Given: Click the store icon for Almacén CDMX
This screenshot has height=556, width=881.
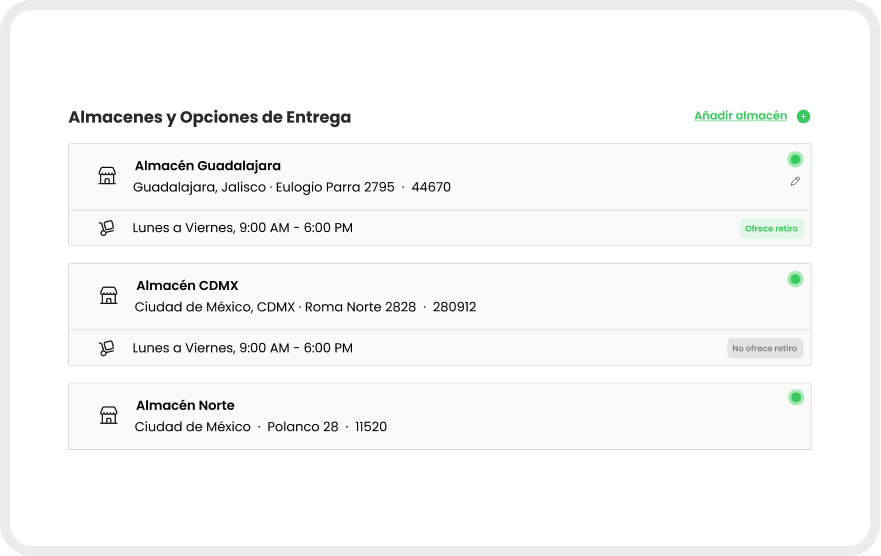Looking at the screenshot, I should coord(109,296).
